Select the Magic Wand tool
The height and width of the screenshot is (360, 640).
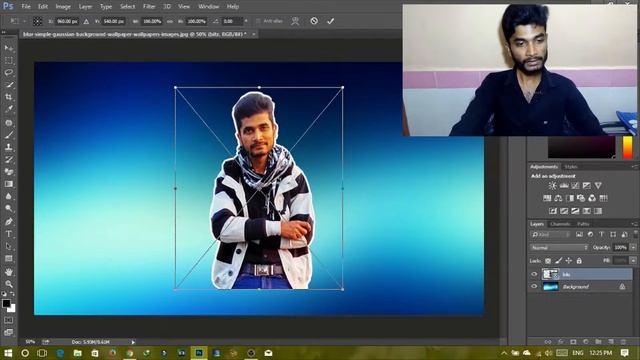pos(9,85)
